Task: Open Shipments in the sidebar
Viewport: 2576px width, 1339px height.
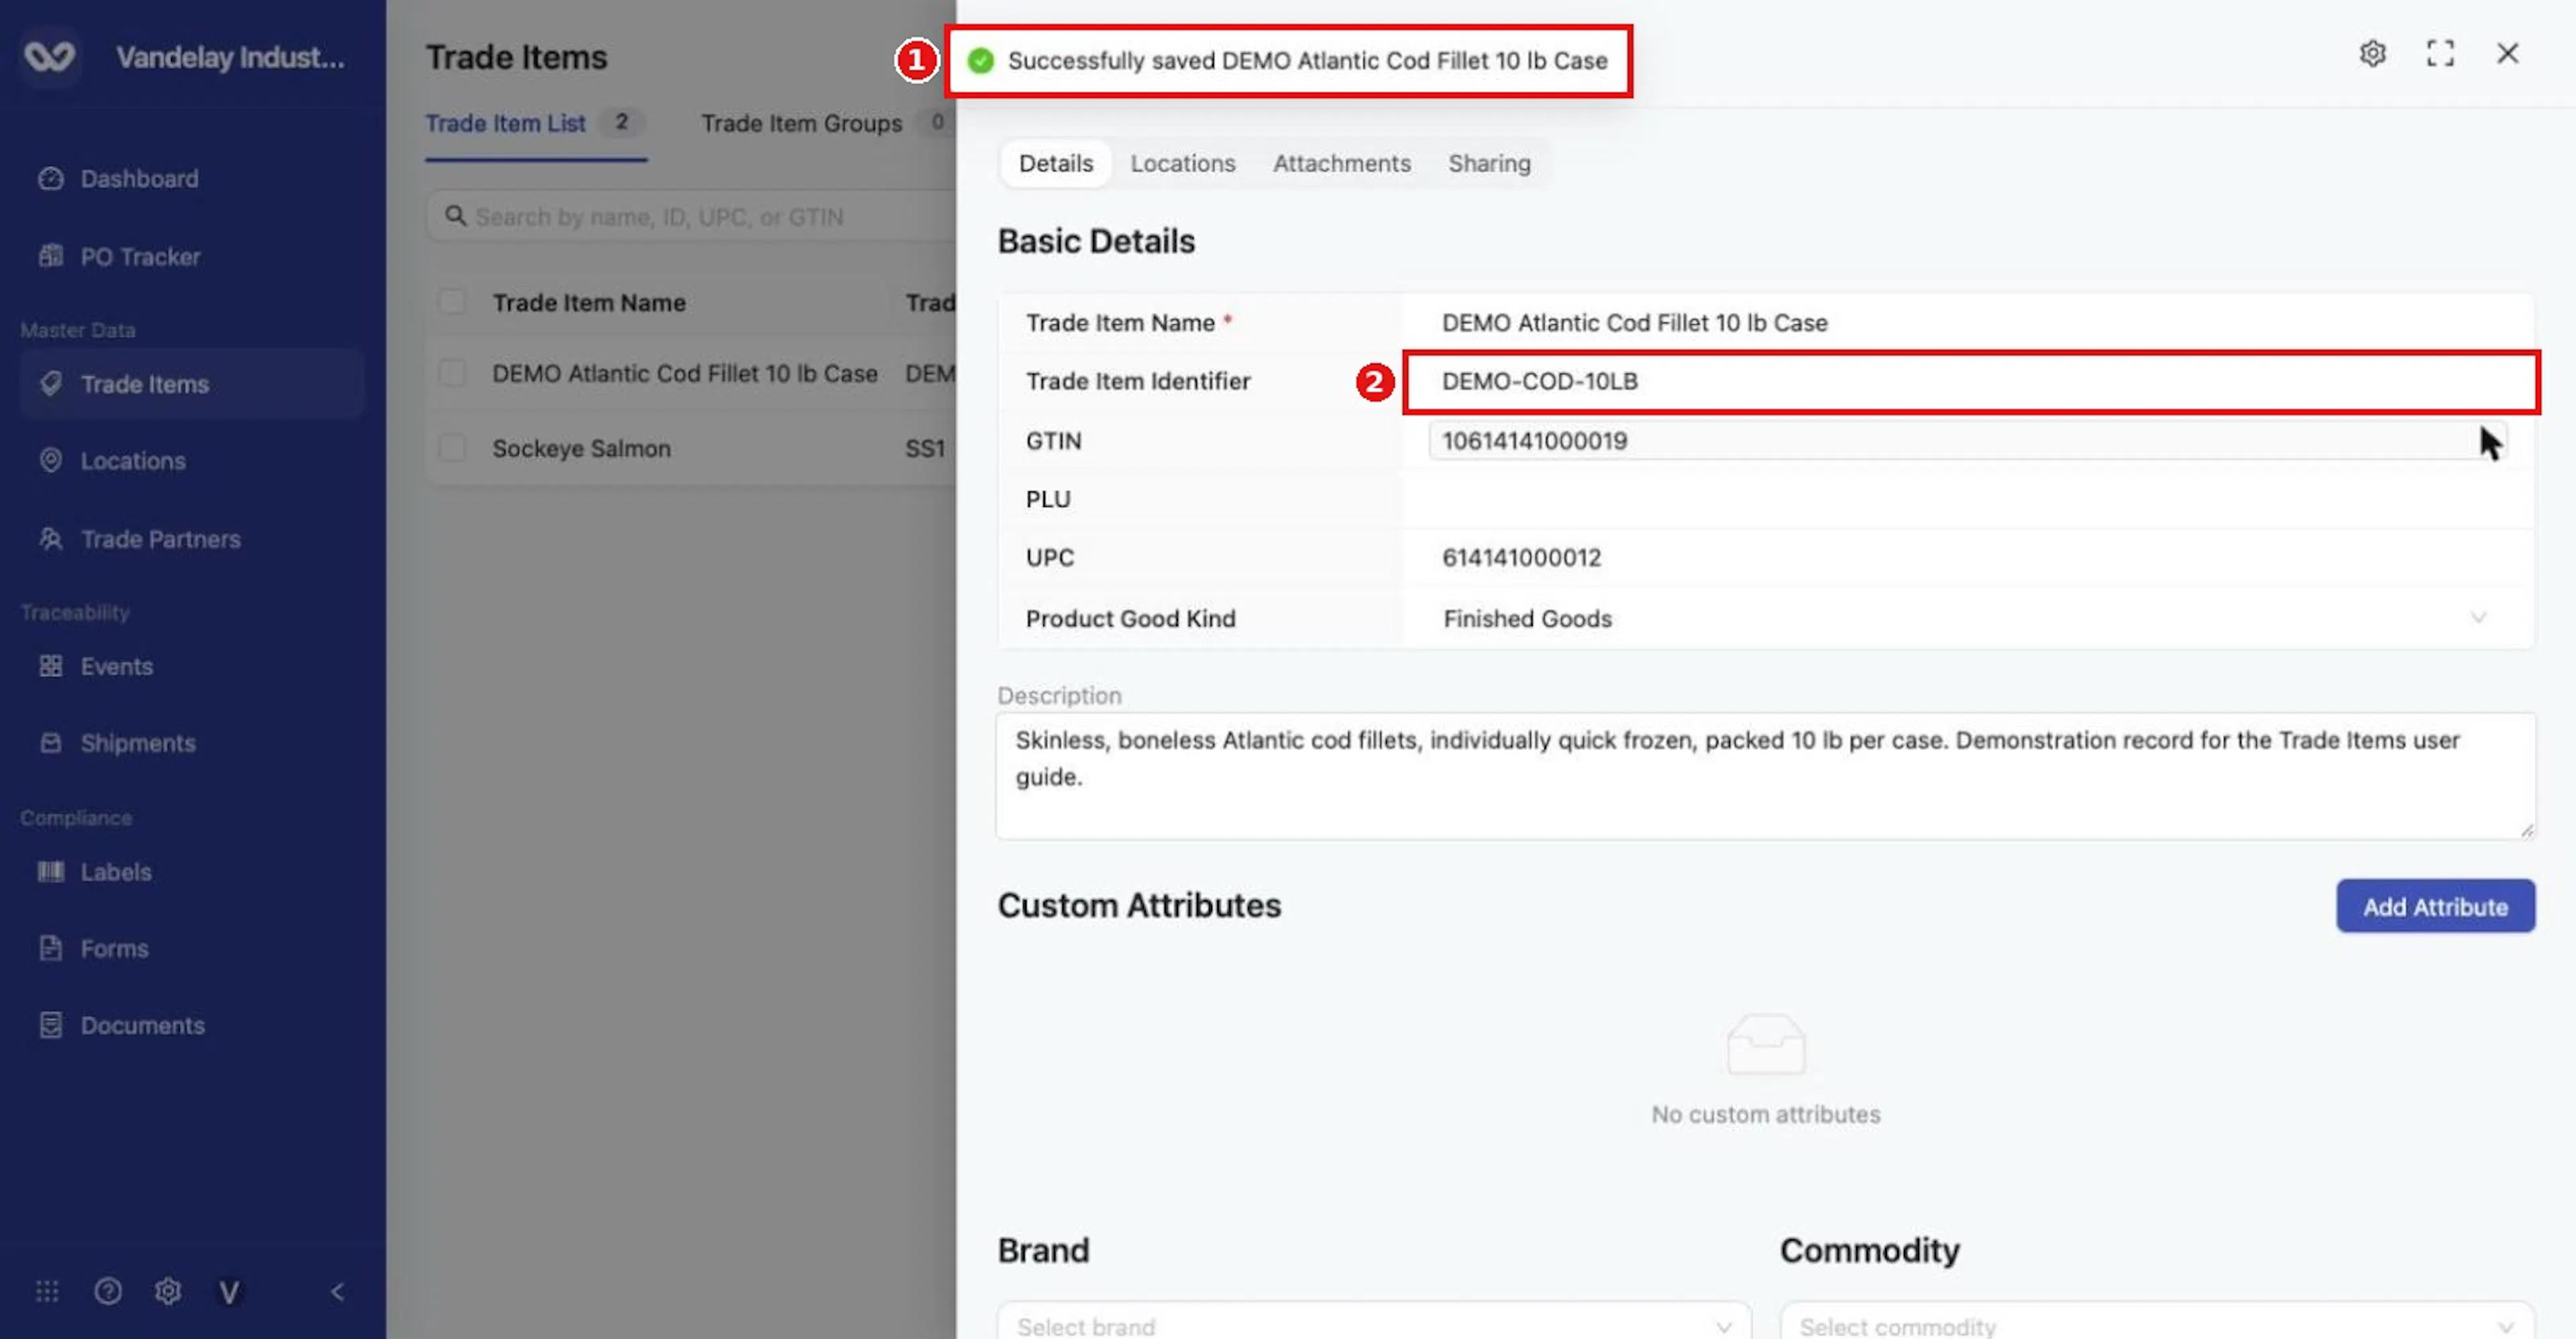Action: pos(137,743)
